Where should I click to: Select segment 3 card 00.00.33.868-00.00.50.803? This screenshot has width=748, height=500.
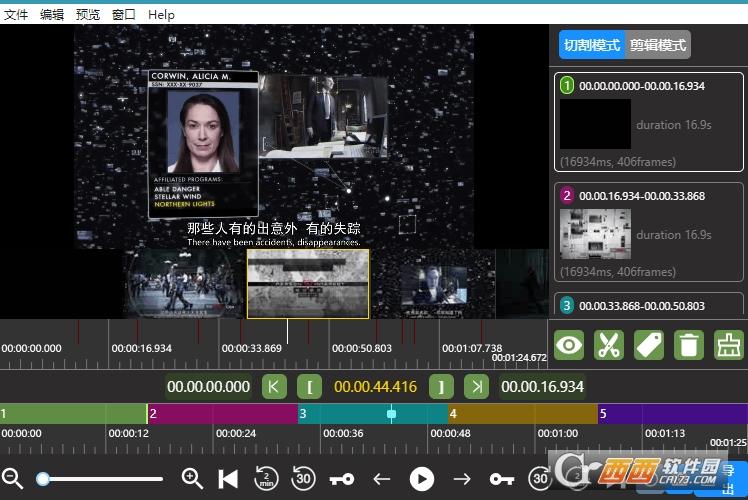click(649, 303)
